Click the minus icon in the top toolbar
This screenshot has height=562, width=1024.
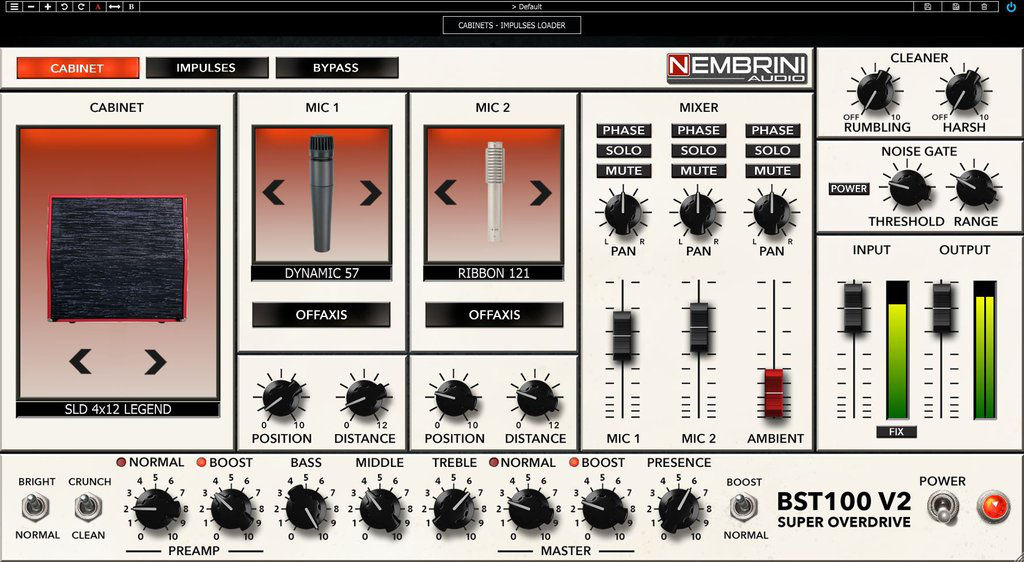(x=31, y=7)
